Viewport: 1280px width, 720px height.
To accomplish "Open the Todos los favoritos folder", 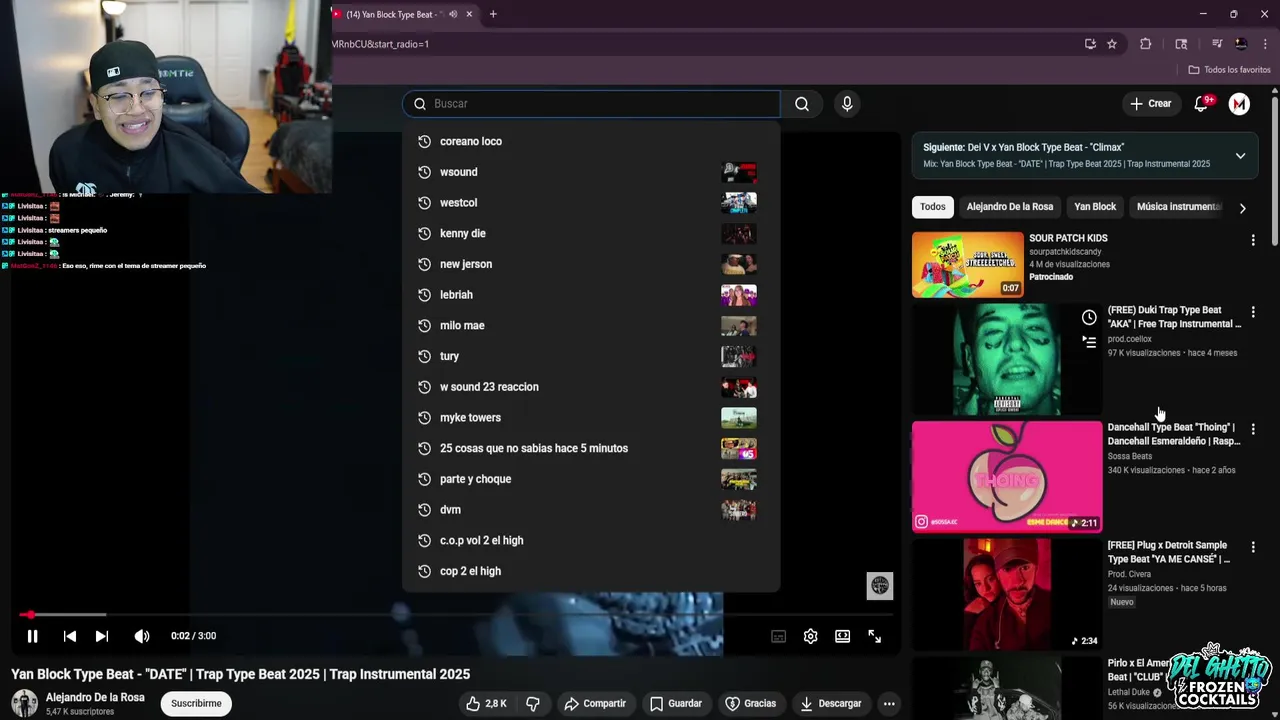I will (x=1229, y=70).
